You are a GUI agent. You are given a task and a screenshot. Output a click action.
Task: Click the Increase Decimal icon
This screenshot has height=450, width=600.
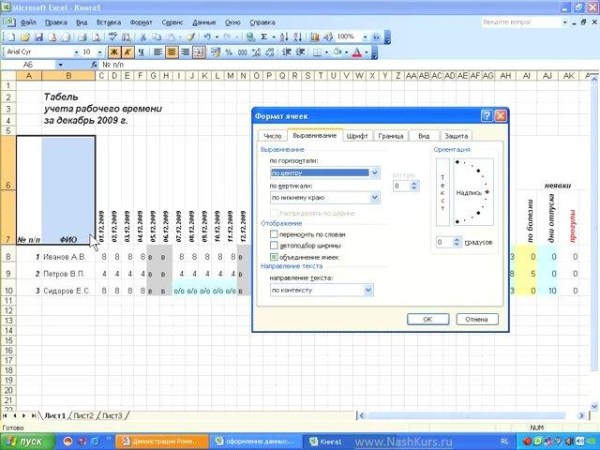tap(256, 52)
